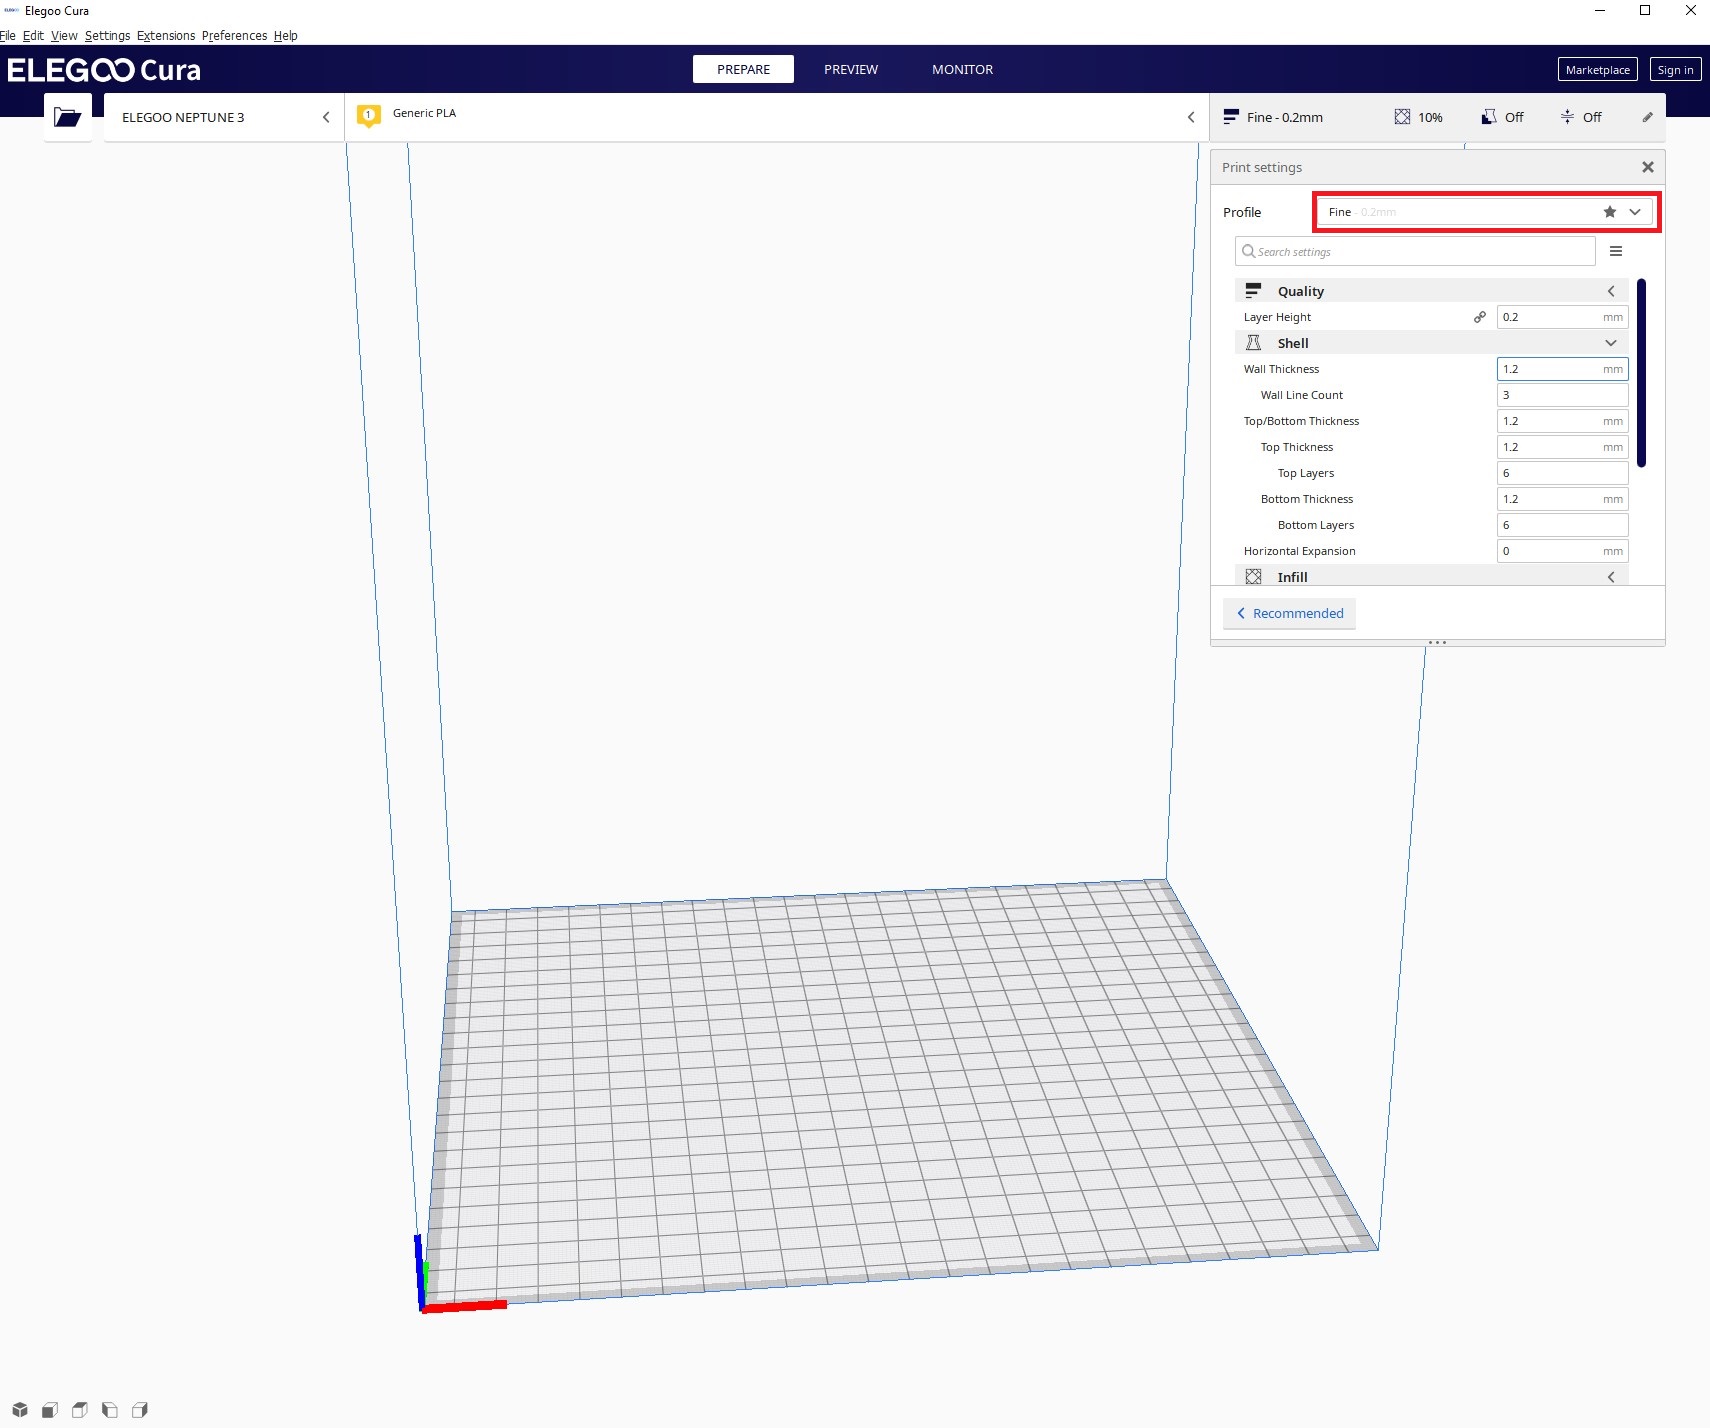Image resolution: width=1710 pixels, height=1428 pixels.
Task: Open the Preferences menu
Action: 234,36
